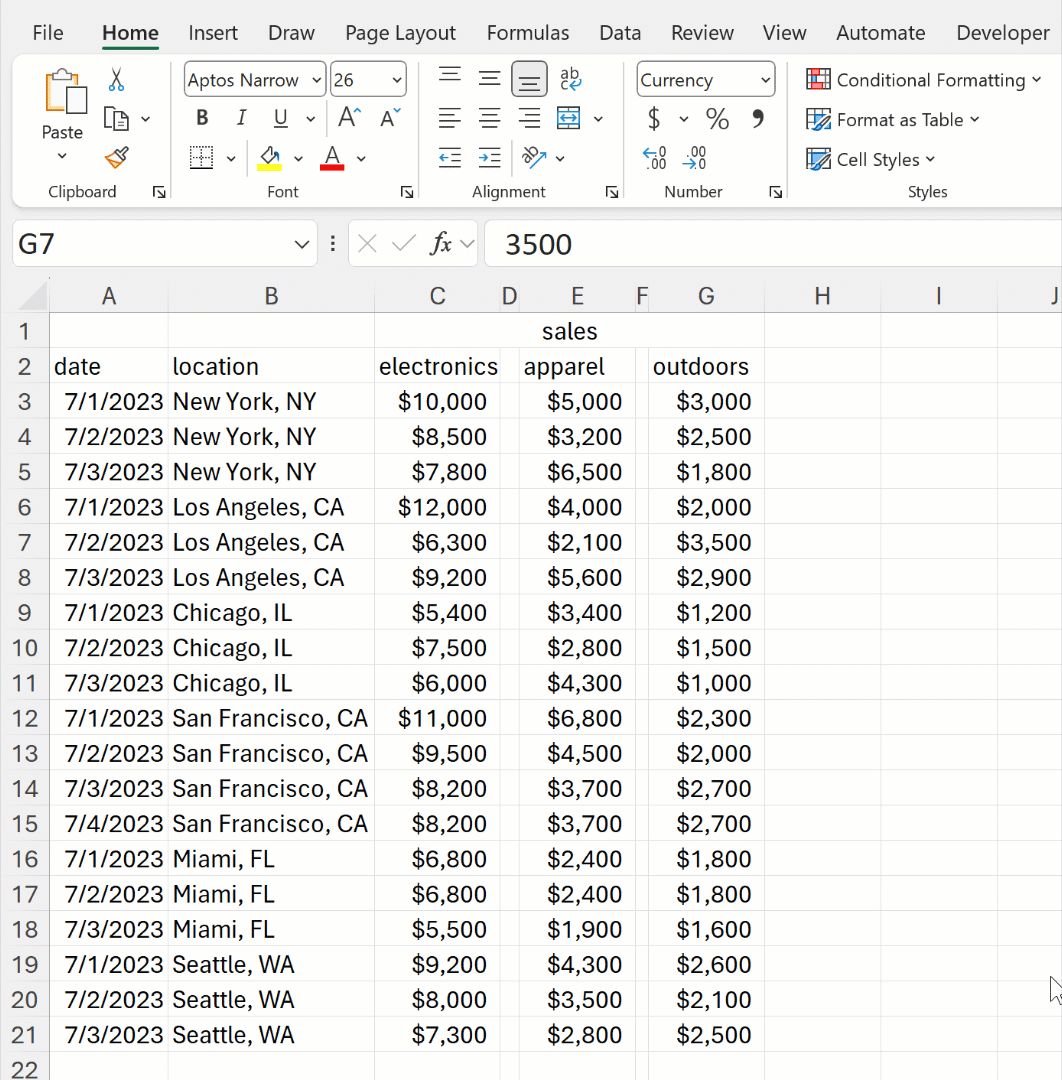
Task: Open the Conditional Formatting menu
Action: [x=924, y=80]
